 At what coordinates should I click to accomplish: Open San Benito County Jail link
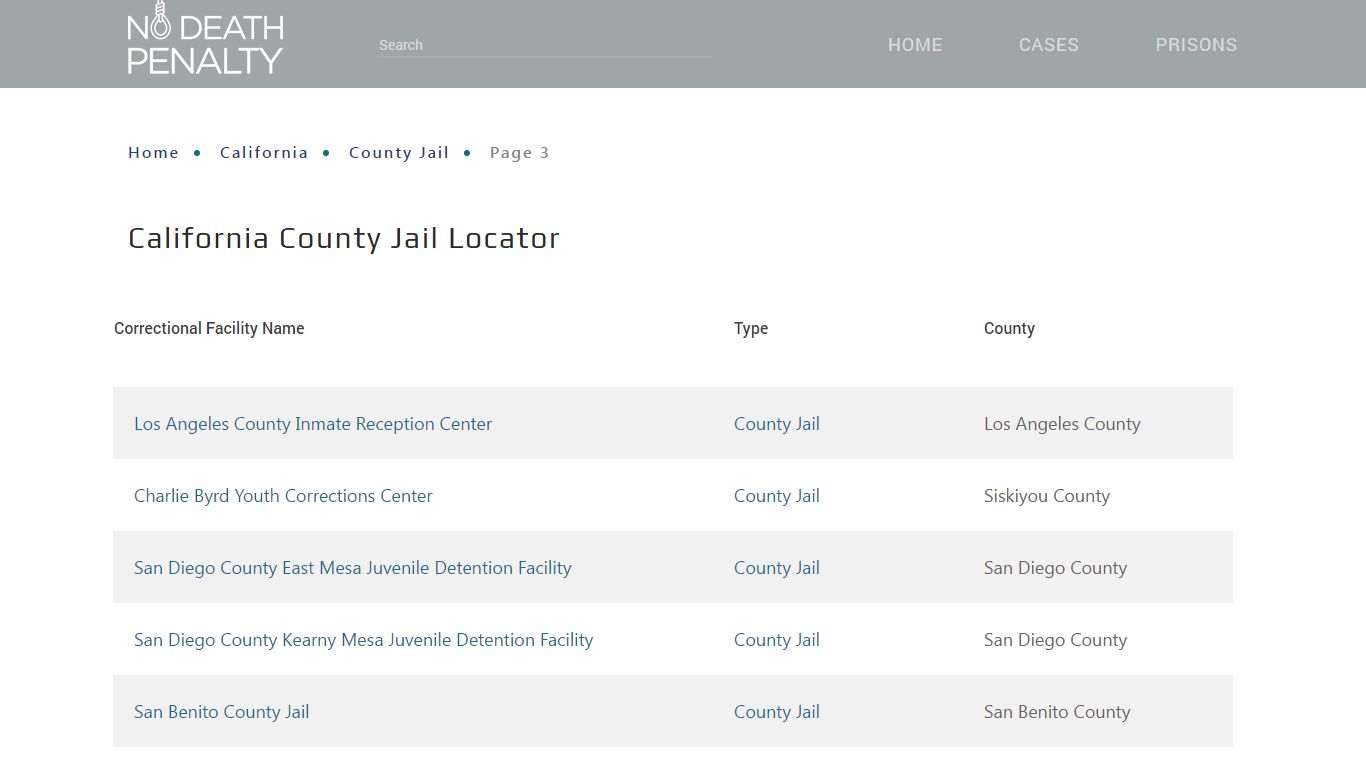point(221,712)
